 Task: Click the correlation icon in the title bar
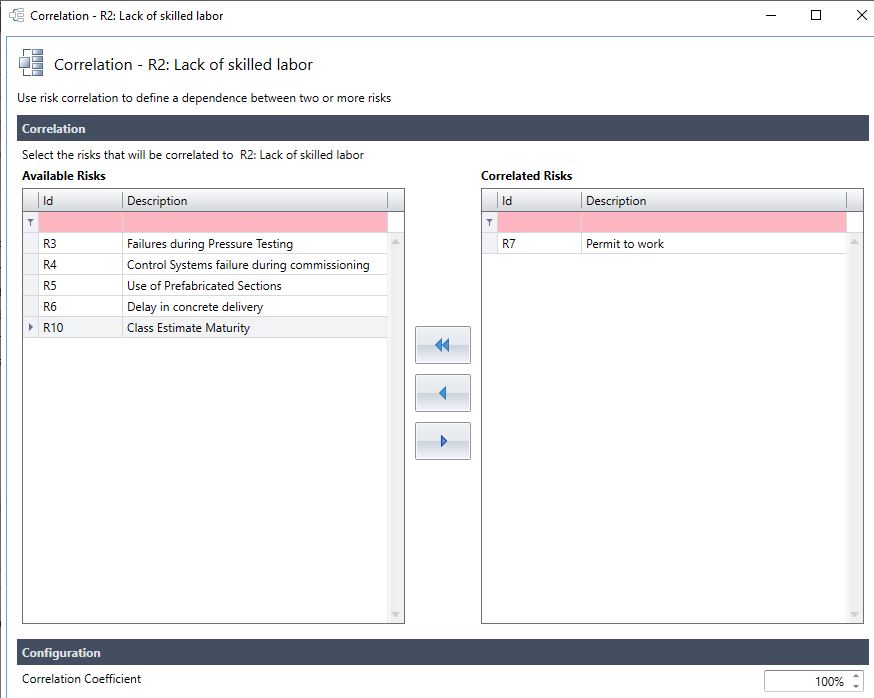click(x=16, y=16)
